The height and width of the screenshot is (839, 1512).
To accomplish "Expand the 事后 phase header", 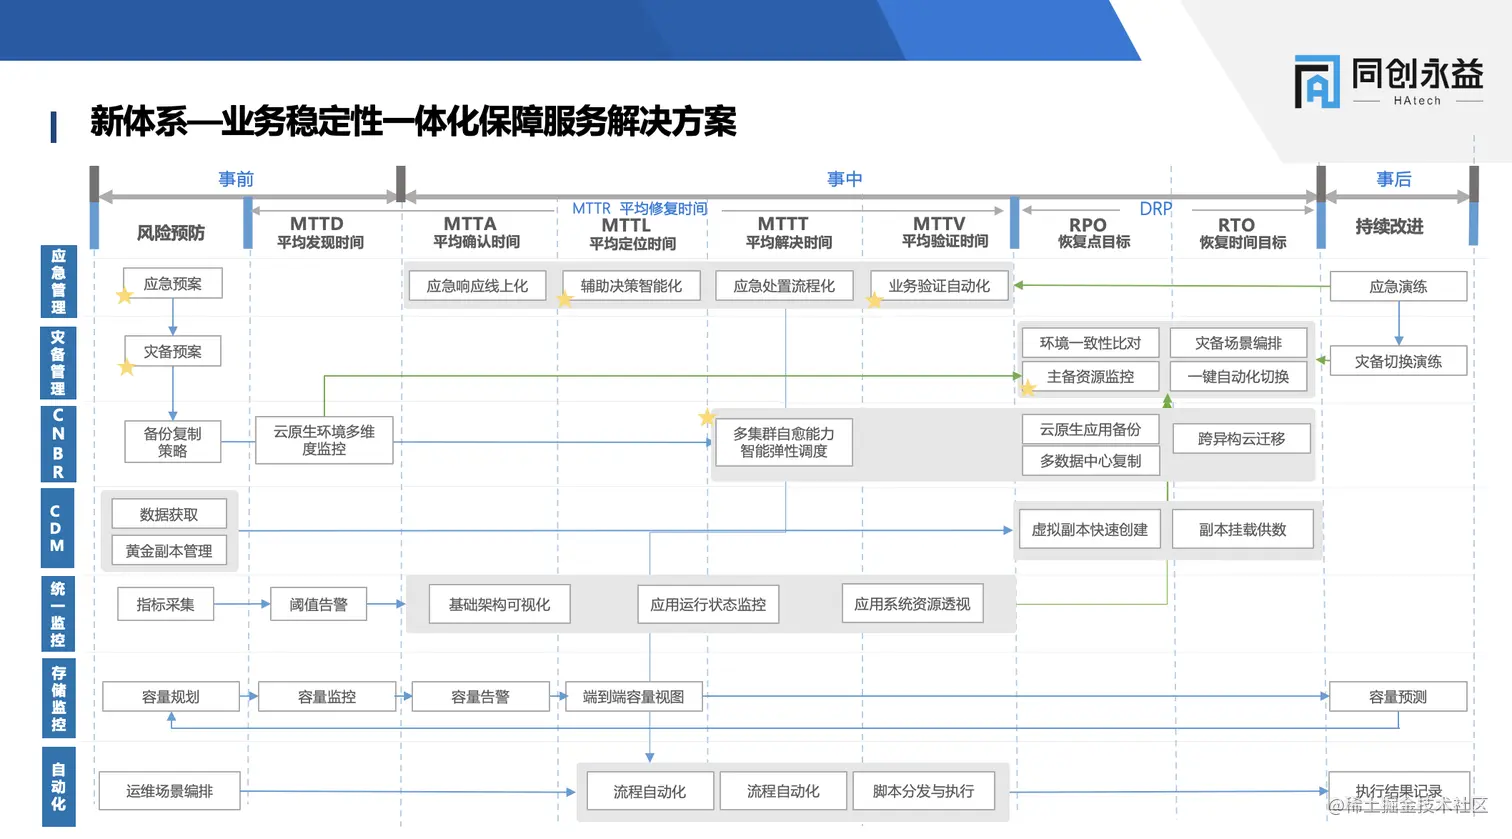I will (1393, 178).
